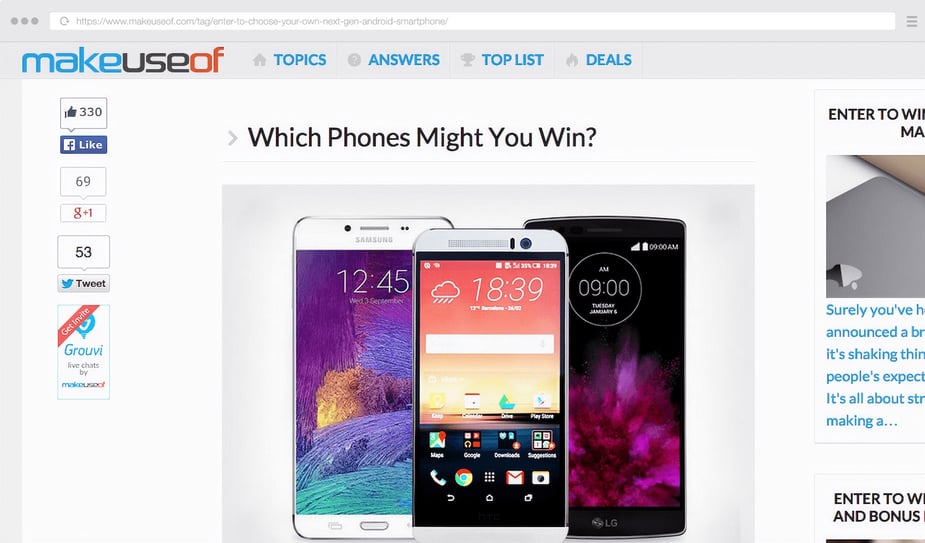This screenshot has height=543, width=925.
Task: Click the flame icon beside DEALS
Action: click(572, 60)
